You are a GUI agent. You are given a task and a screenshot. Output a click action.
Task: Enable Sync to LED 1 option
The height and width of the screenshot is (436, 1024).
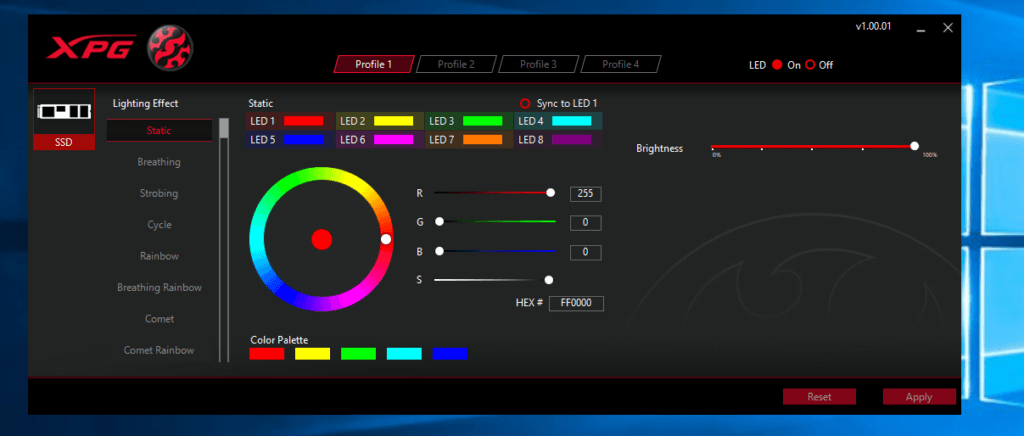pos(525,103)
